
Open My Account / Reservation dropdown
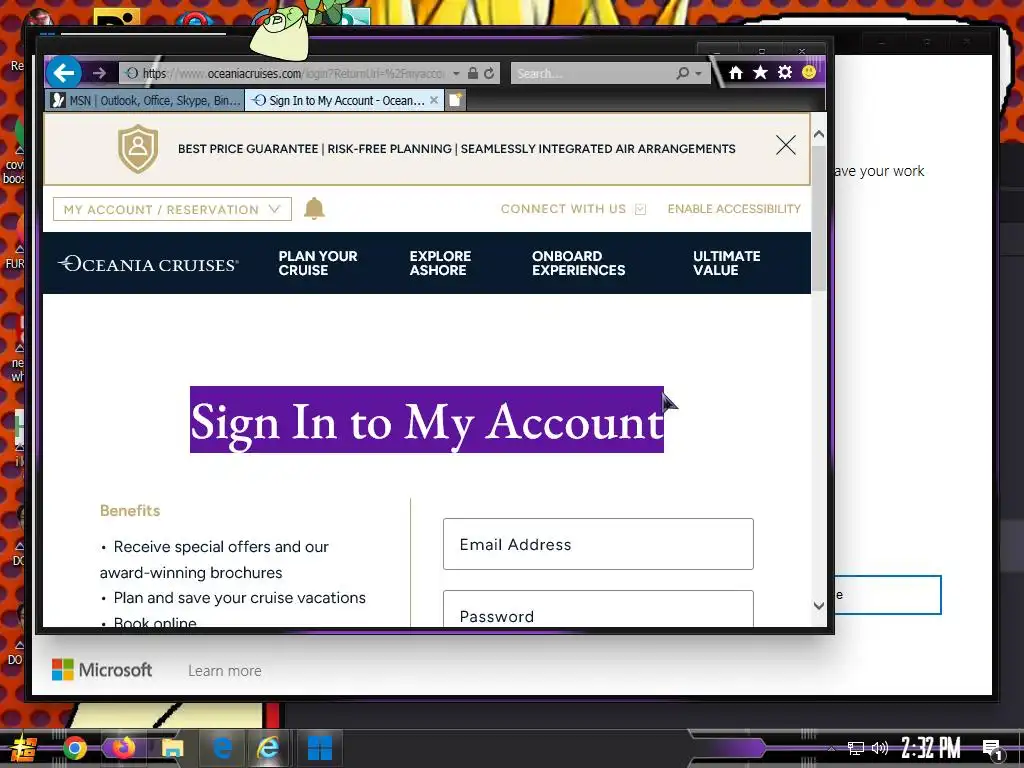[172, 209]
